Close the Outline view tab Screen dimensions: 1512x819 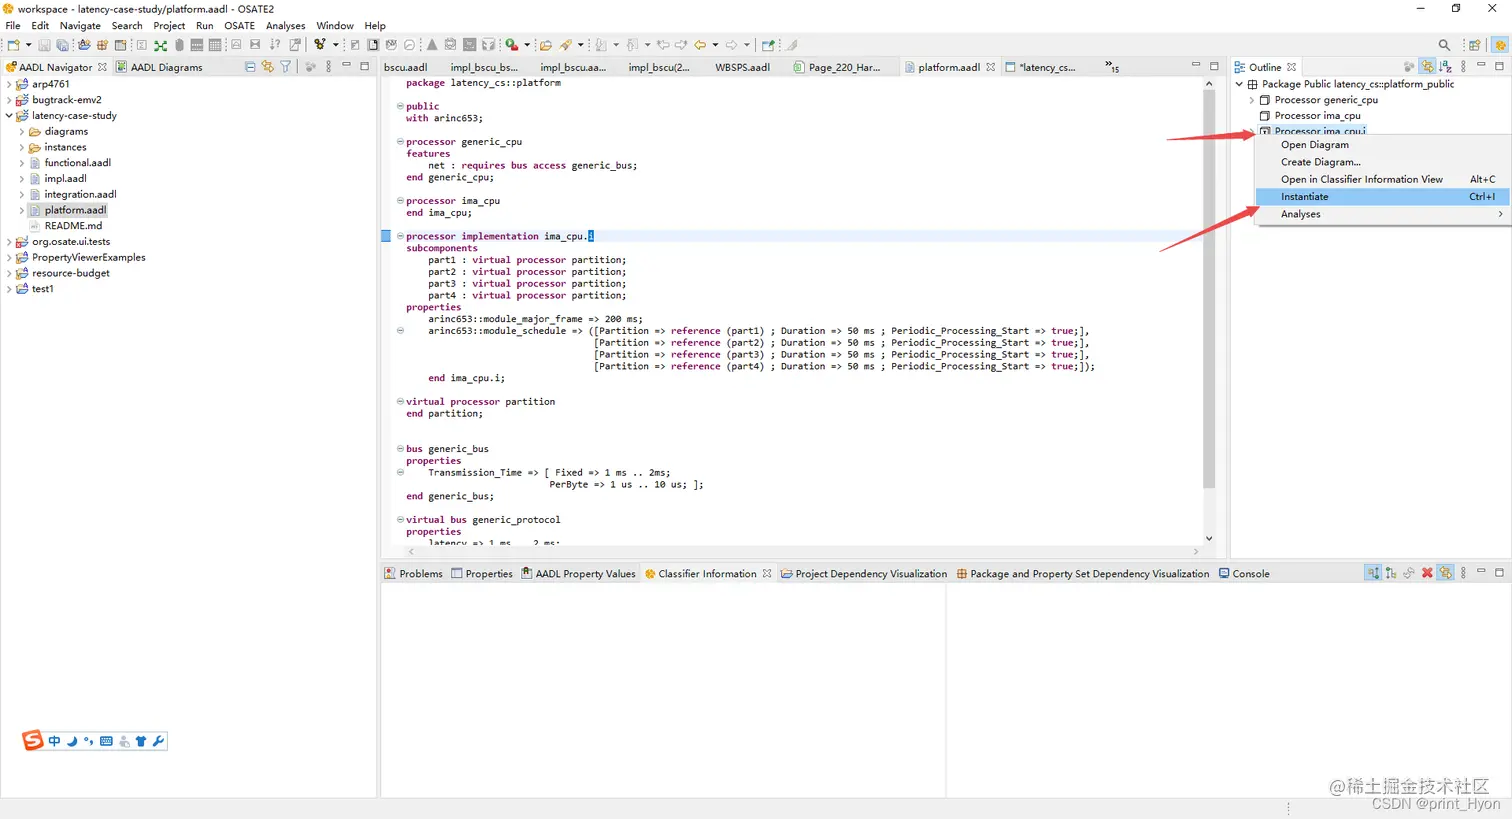(x=1291, y=67)
